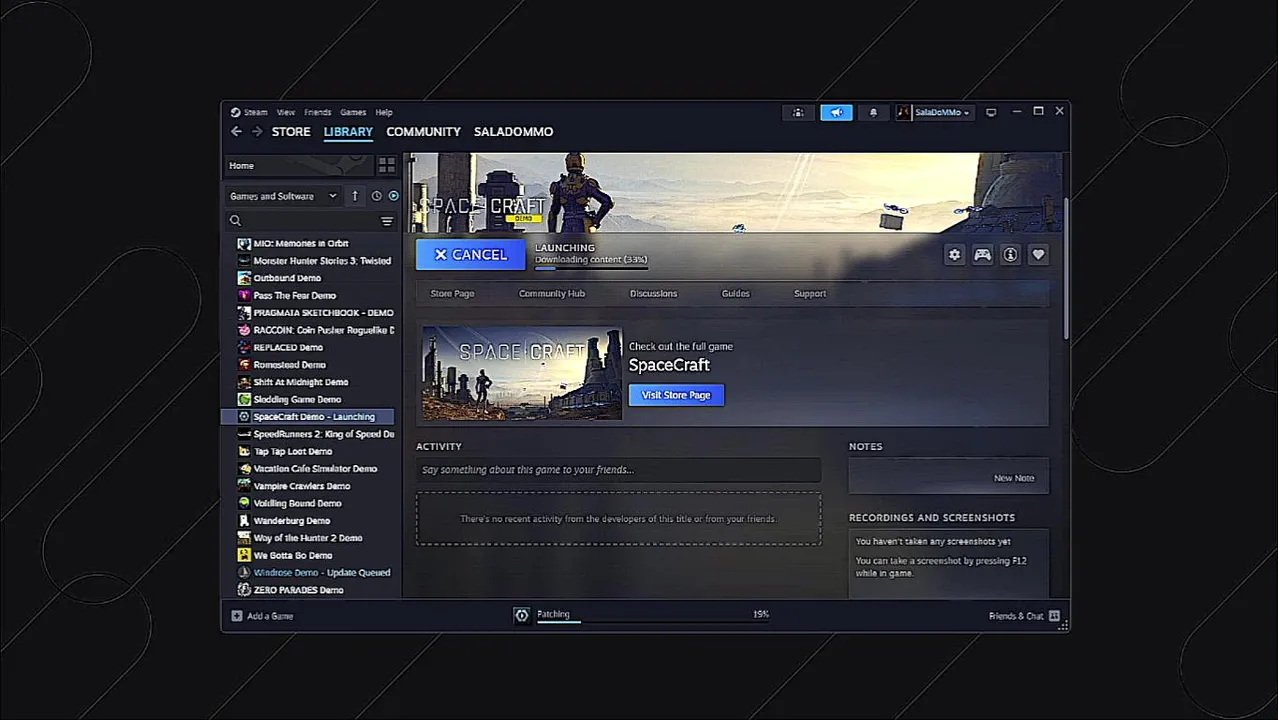Click the We Gotta Go Demo icon
This screenshot has width=1278, height=720.
pos(244,555)
